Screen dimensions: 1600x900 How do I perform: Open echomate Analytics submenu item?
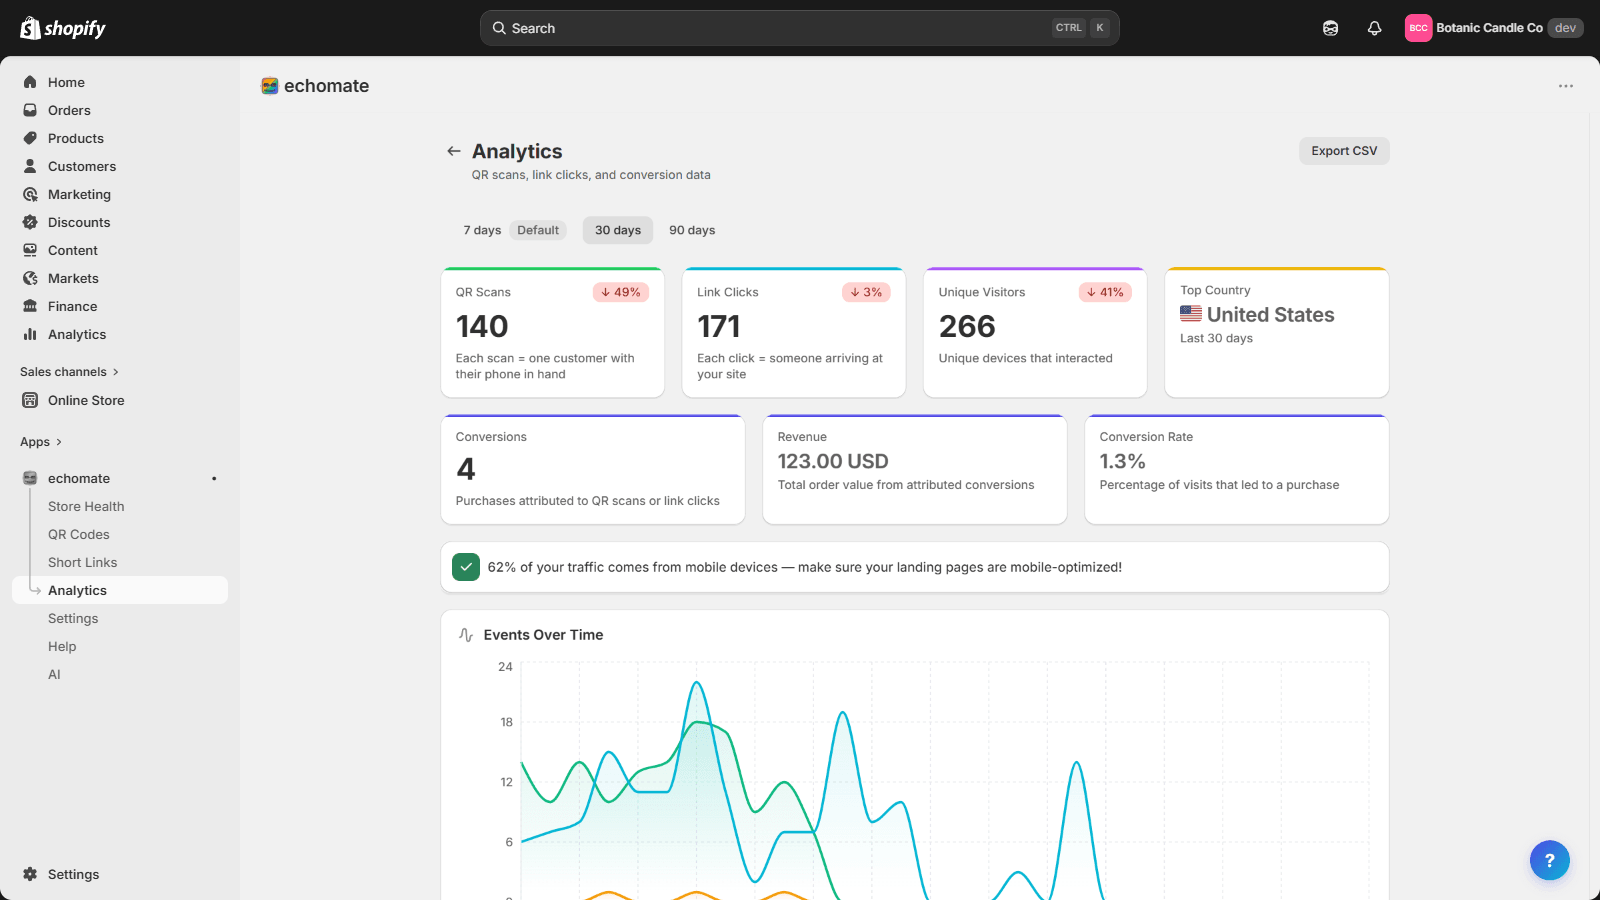(120, 590)
